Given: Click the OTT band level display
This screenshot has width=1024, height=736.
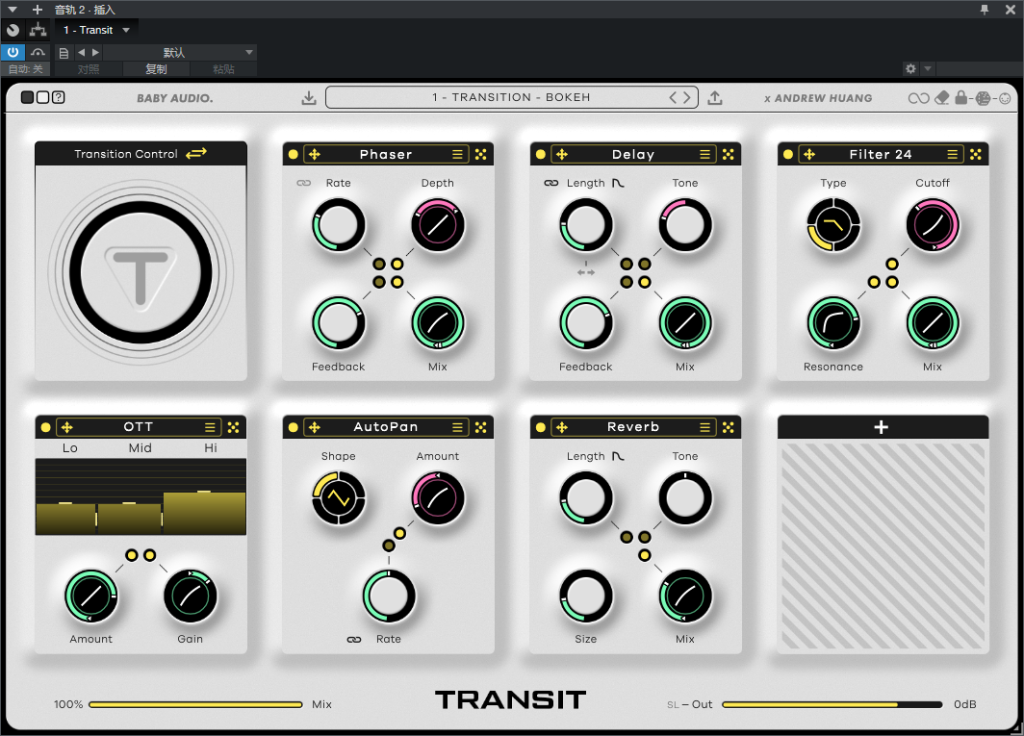Looking at the screenshot, I should 140,497.
